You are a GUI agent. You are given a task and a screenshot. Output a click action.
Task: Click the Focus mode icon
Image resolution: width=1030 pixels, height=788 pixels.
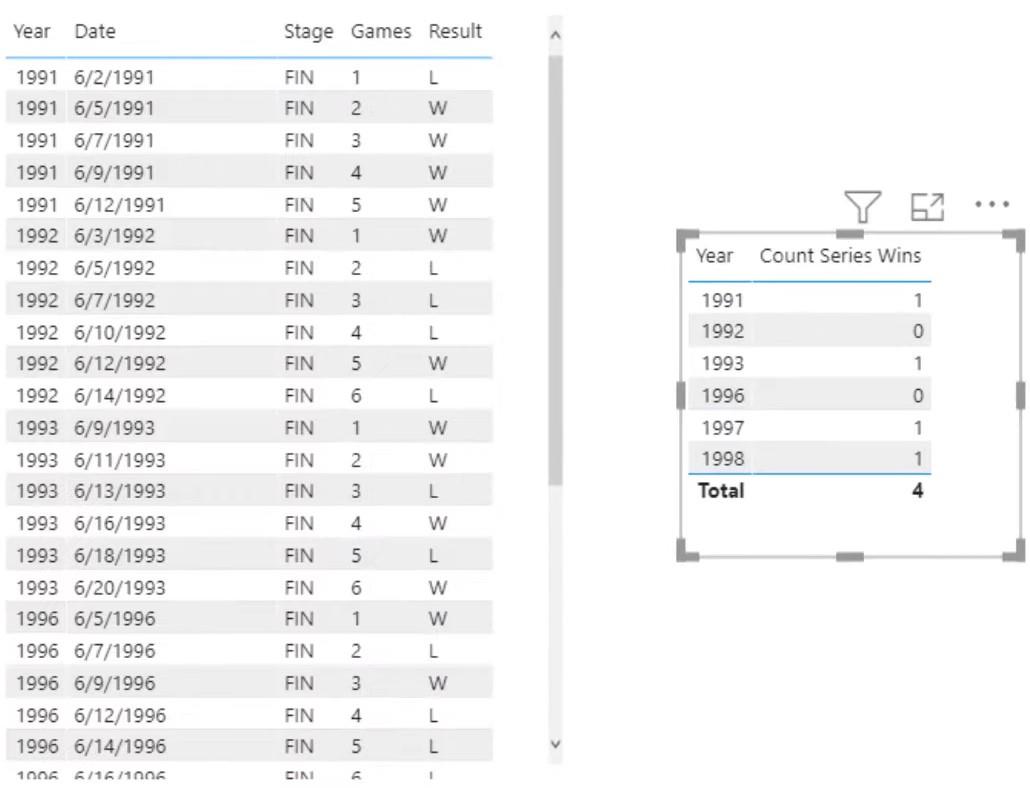[928, 208]
